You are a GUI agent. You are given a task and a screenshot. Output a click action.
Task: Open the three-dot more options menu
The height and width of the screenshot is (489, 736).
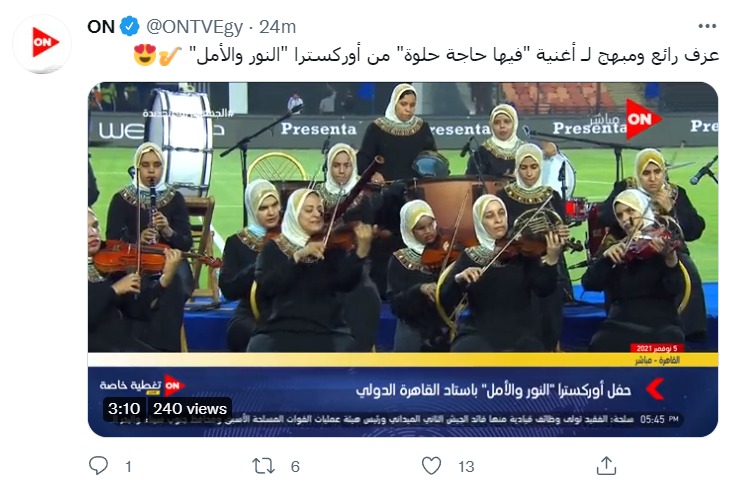click(707, 26)
